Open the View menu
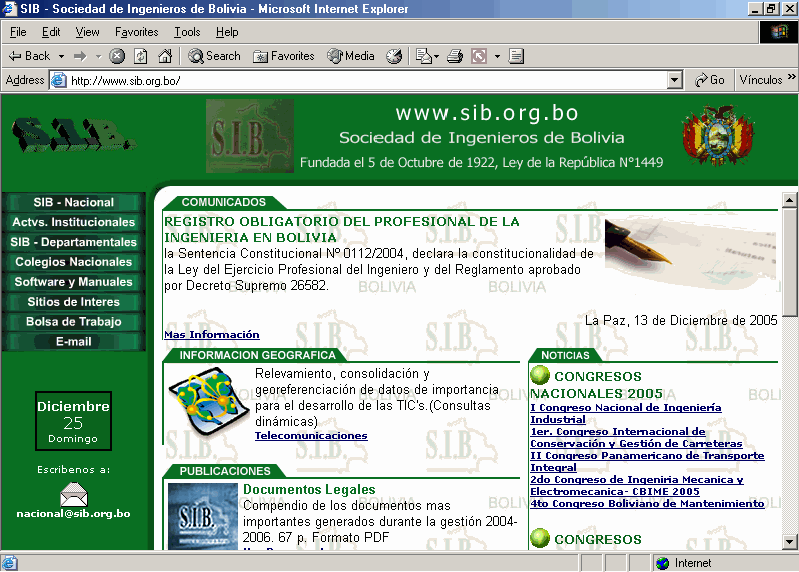 click(88, 32)
